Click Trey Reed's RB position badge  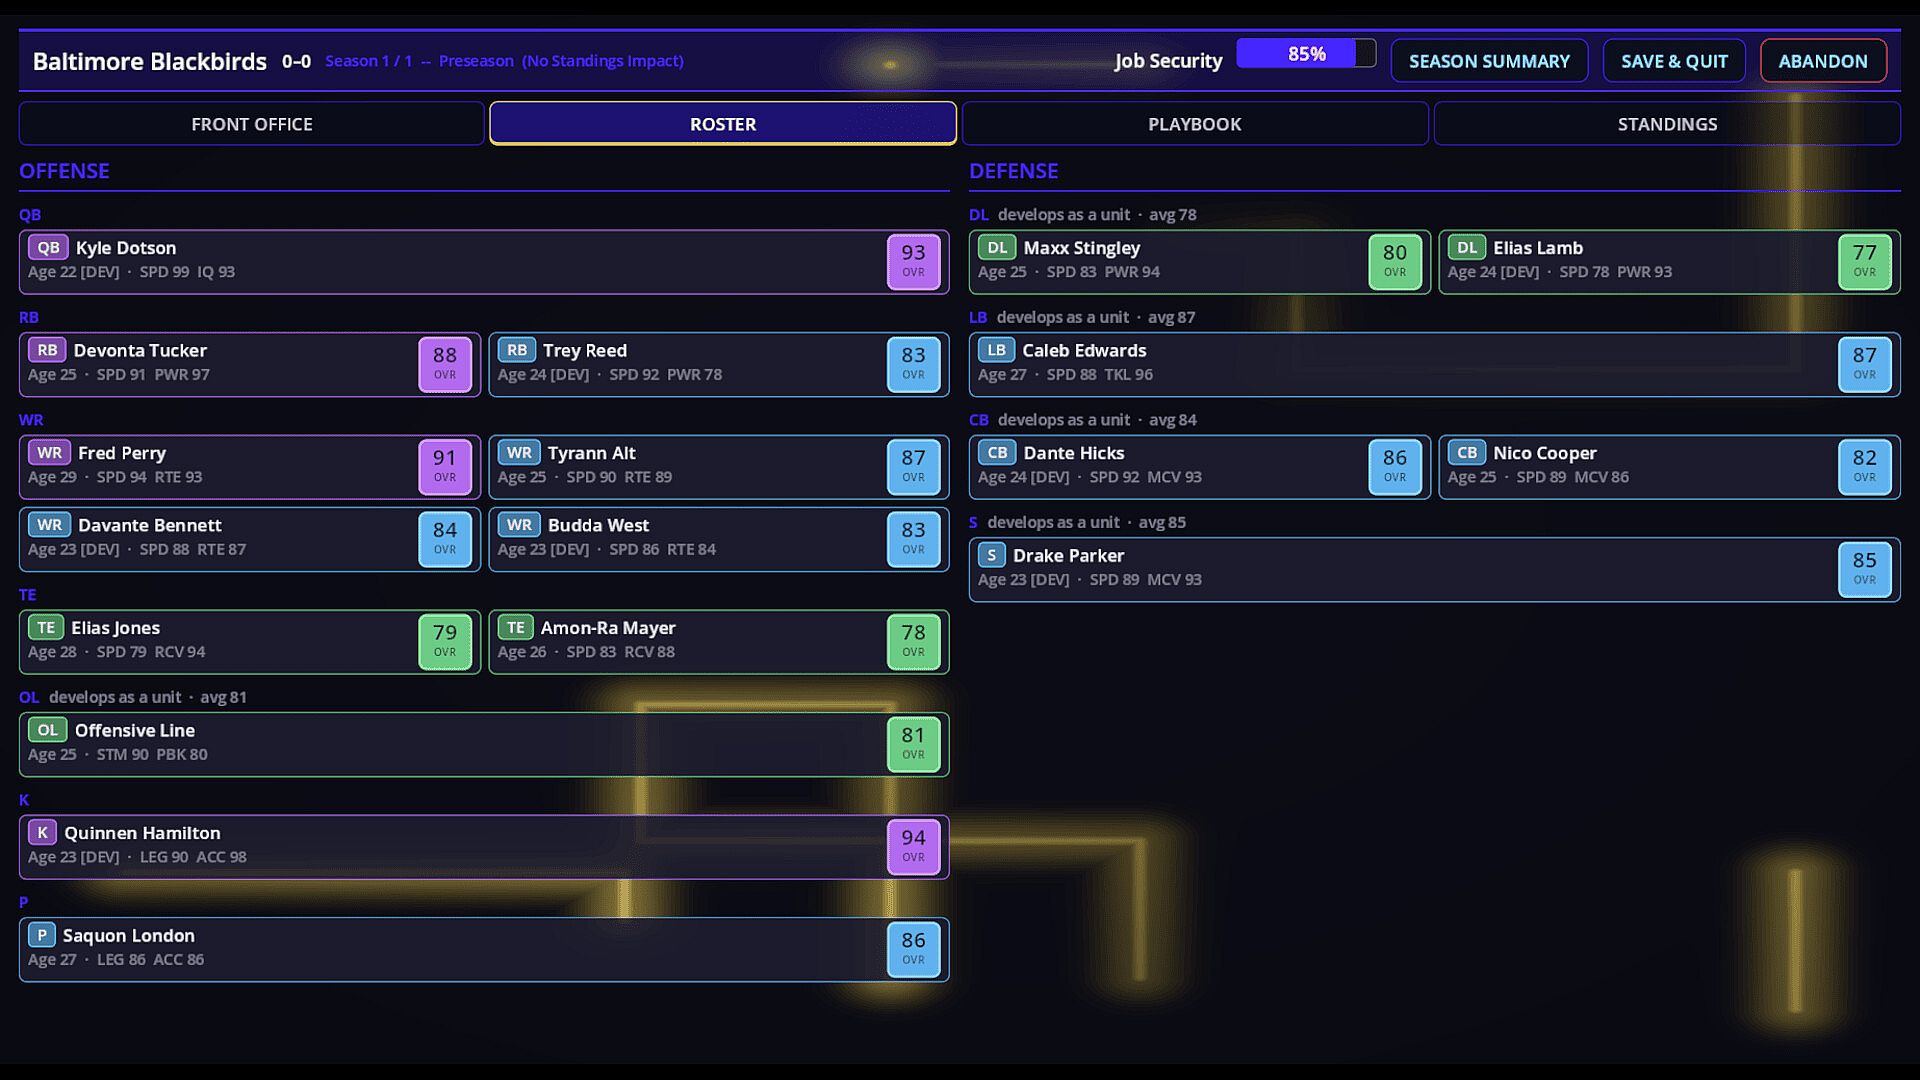pyautogui.click(x=517, y=350)
